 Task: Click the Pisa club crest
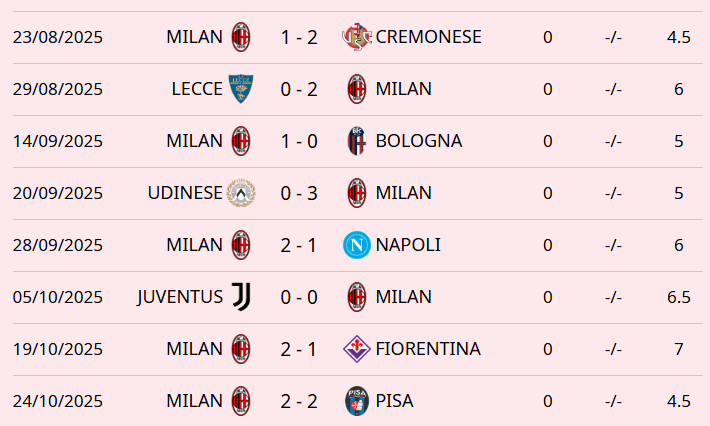tap(357, 401)
